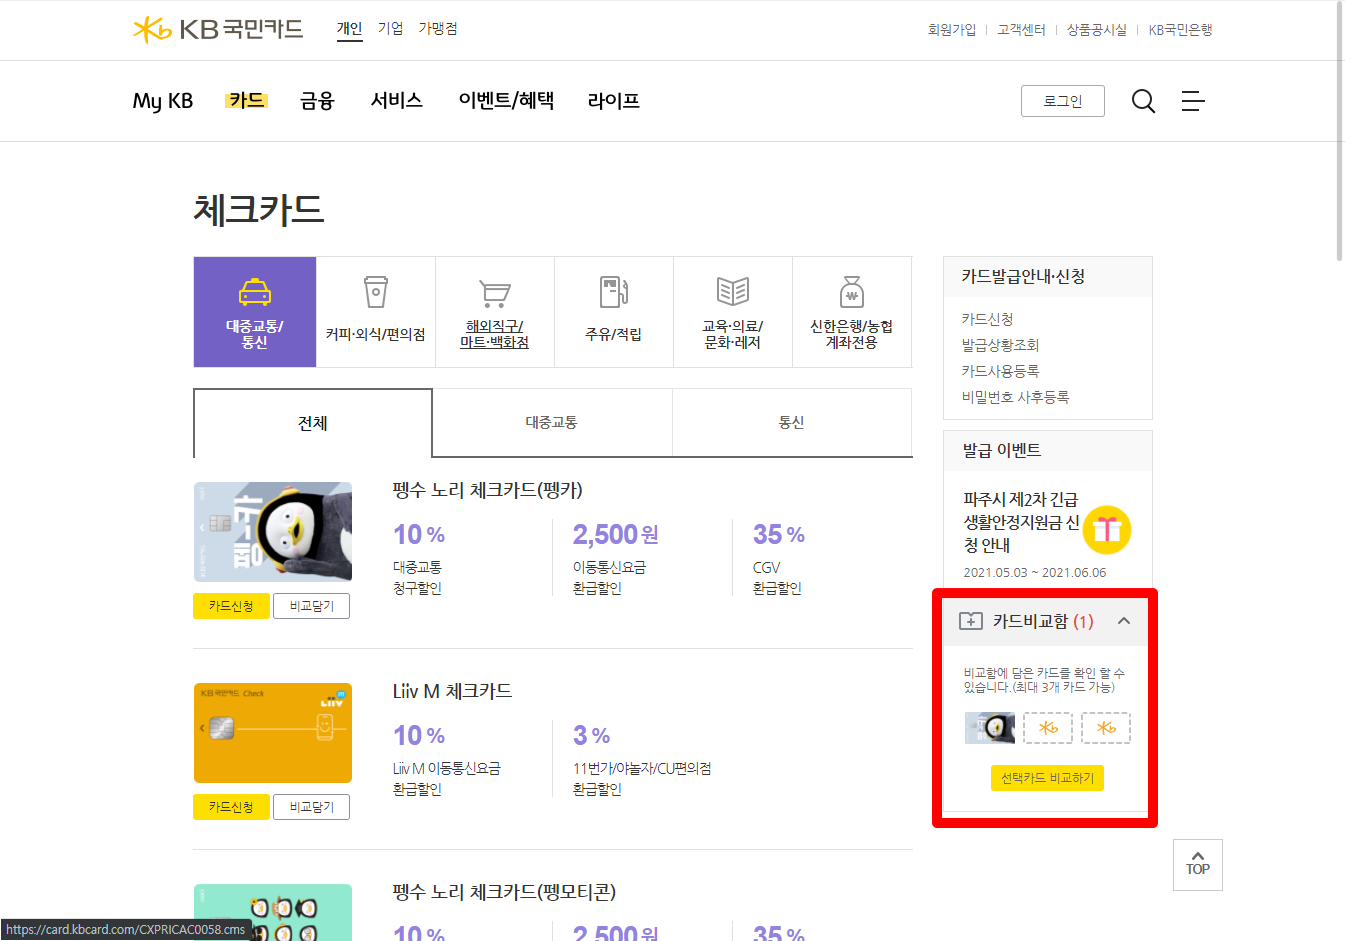Select the 커피·외식/편의점 cup category
Image resolution: width=1345 pixels, height=941 pixels.
click(375, 312)
